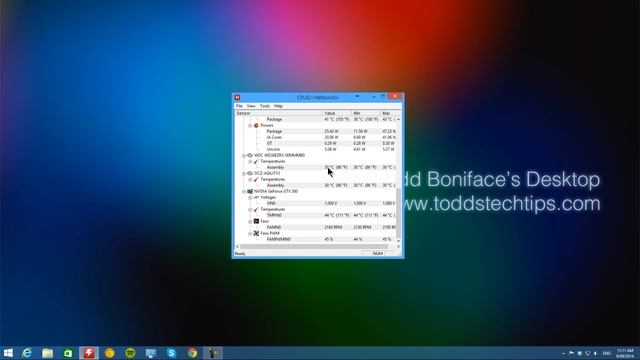Click the Fans icon
Screen dimensions: 640x360
(256, 221)
